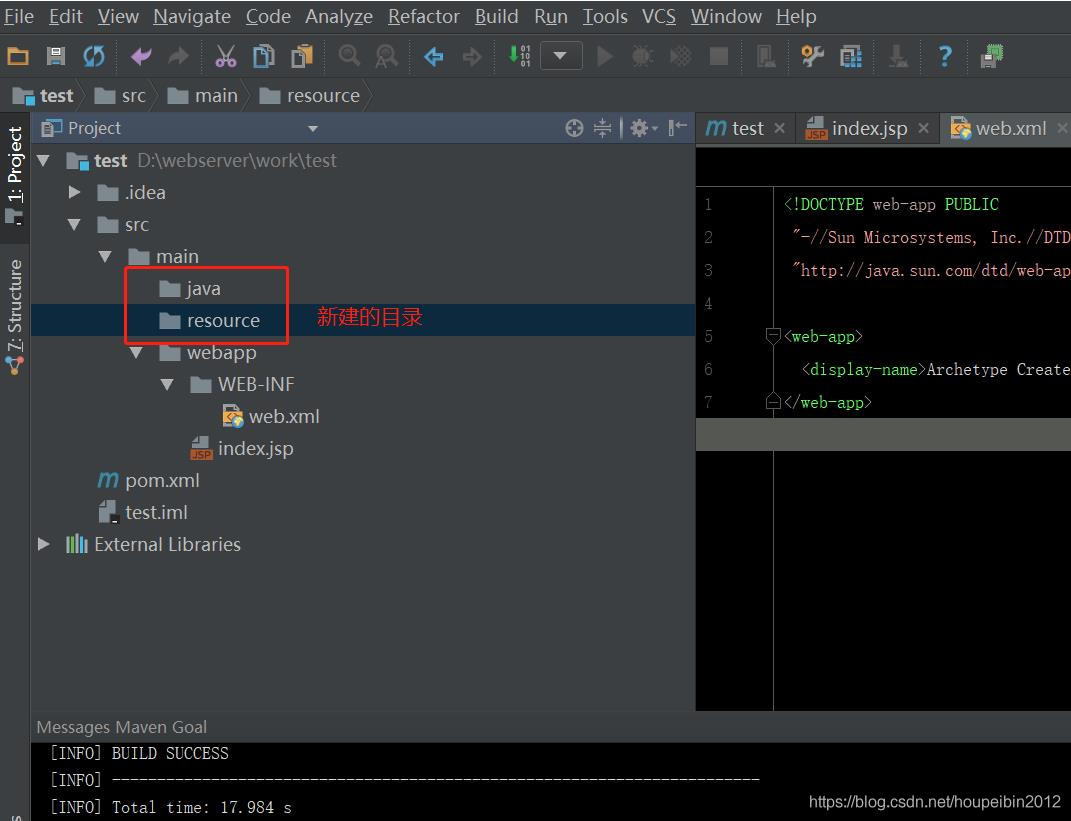Screen dimensions: 1071x821
Task: Open the Build menu
Action: 497,16
